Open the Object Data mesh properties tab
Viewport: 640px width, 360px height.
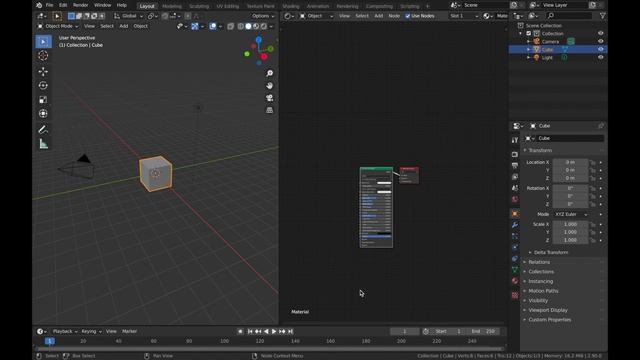click(x=515, y=270)
